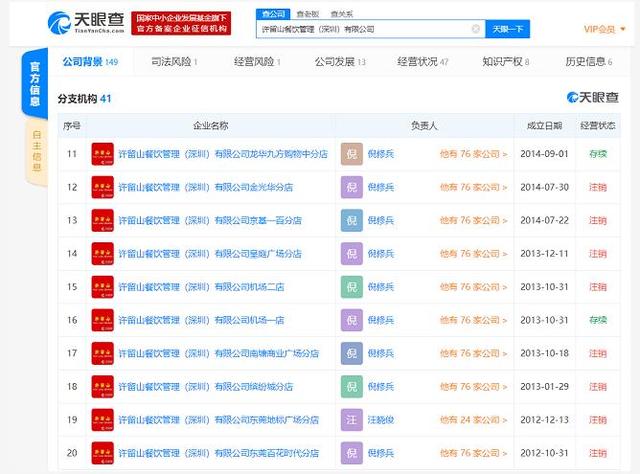Open company logo thumbnail in row 15
This screenshot has height=474, width=640.
(x=102, y=287)
